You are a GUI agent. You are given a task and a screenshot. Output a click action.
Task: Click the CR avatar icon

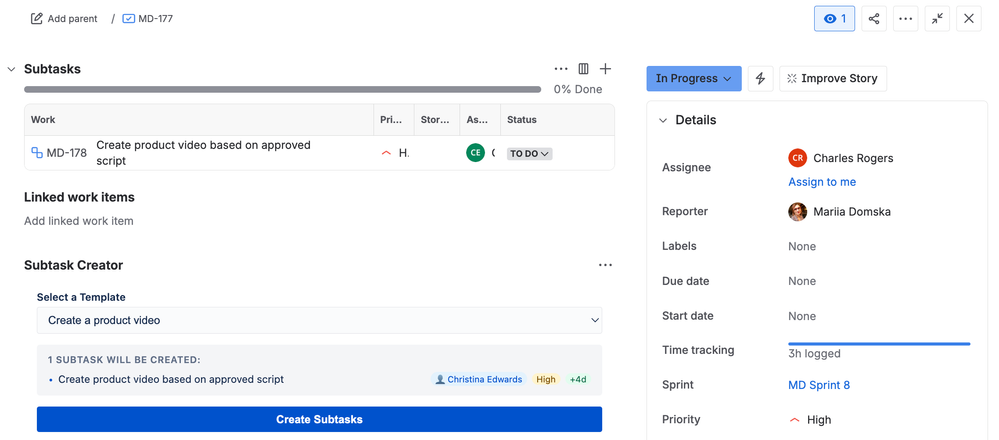797,158
